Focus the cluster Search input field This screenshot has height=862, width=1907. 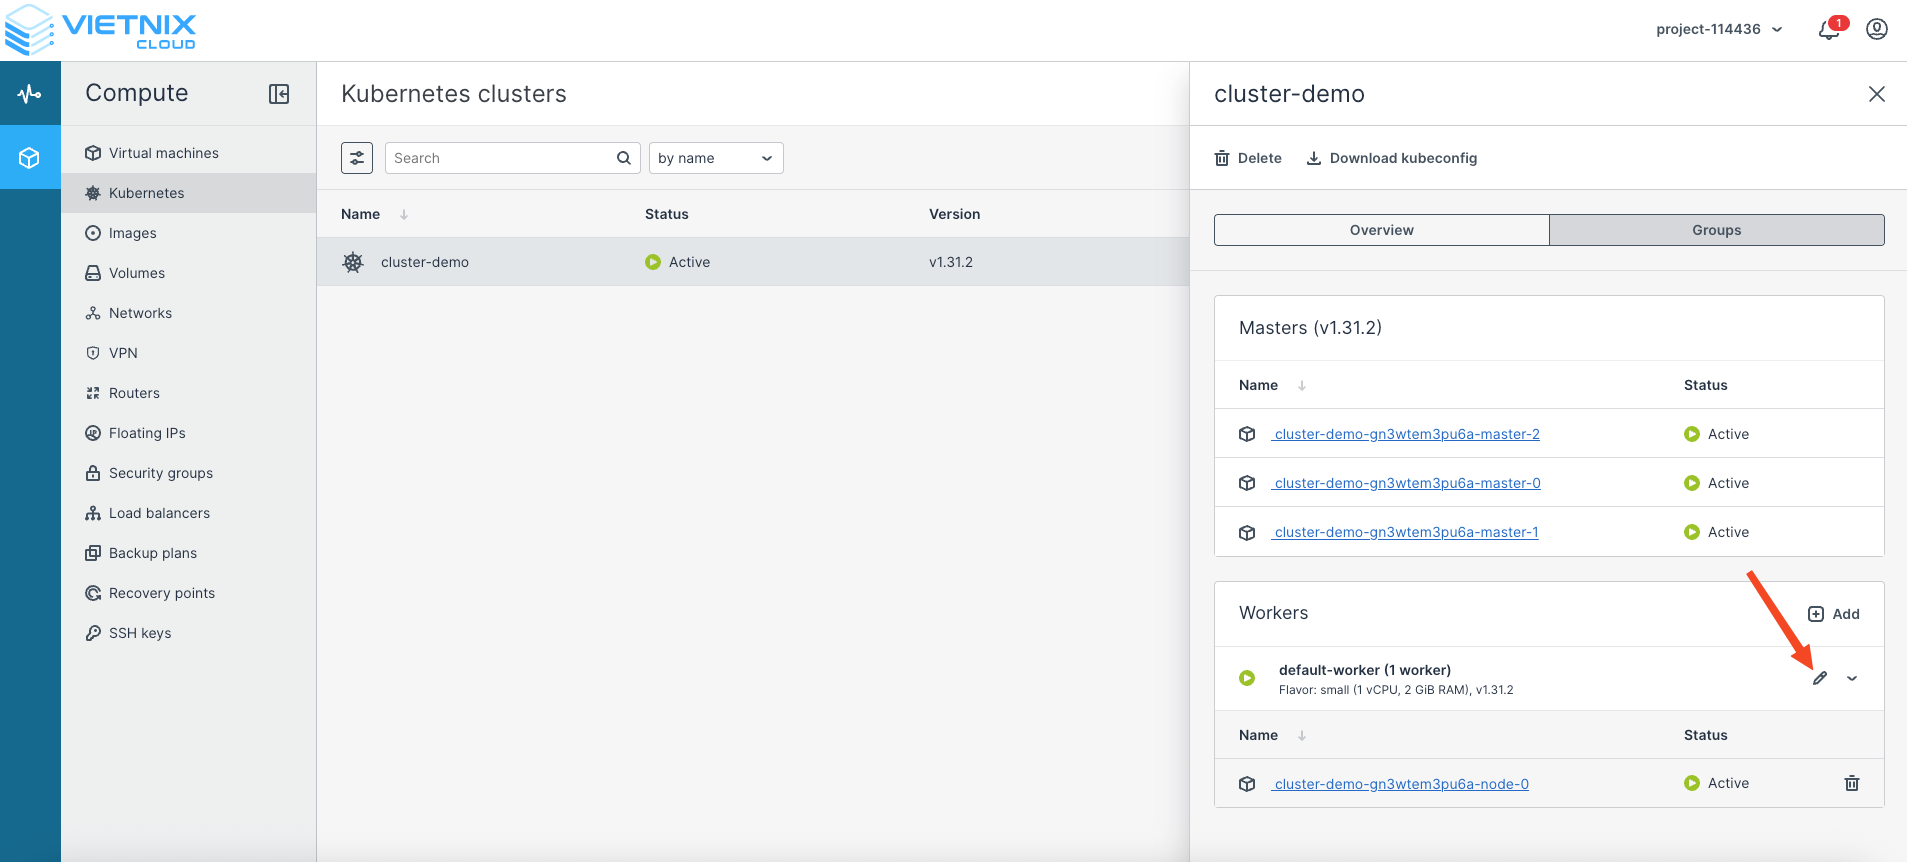click(500, 158)
